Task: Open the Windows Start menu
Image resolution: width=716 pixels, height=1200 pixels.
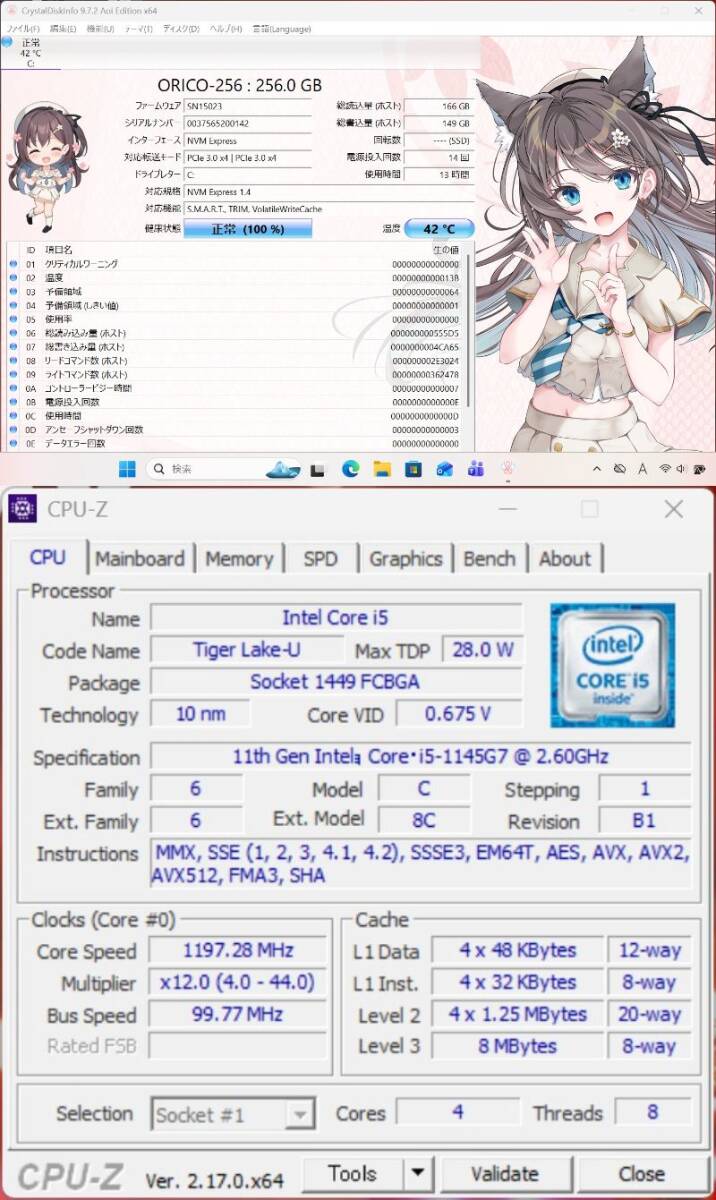Action: coord(128,468)
